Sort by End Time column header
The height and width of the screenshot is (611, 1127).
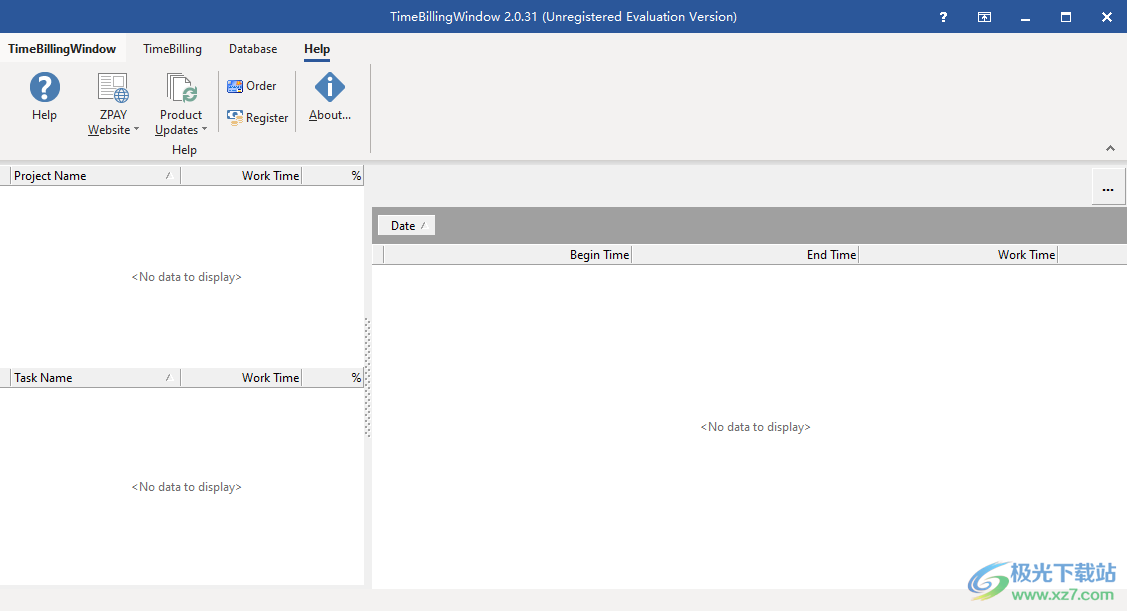tap(745, 255)
